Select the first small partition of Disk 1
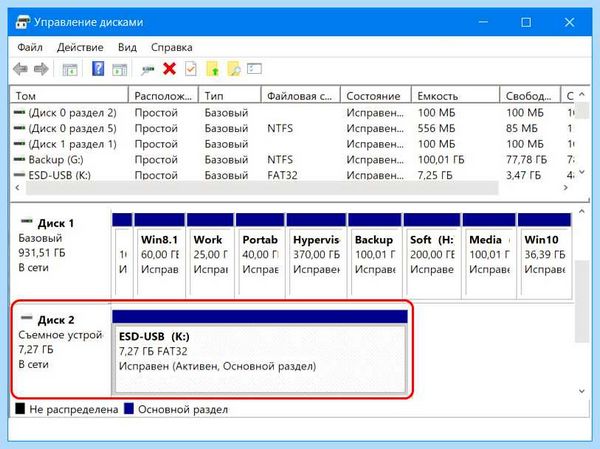Viewport: 600px width, 449px height. click(x=122, y=256)
